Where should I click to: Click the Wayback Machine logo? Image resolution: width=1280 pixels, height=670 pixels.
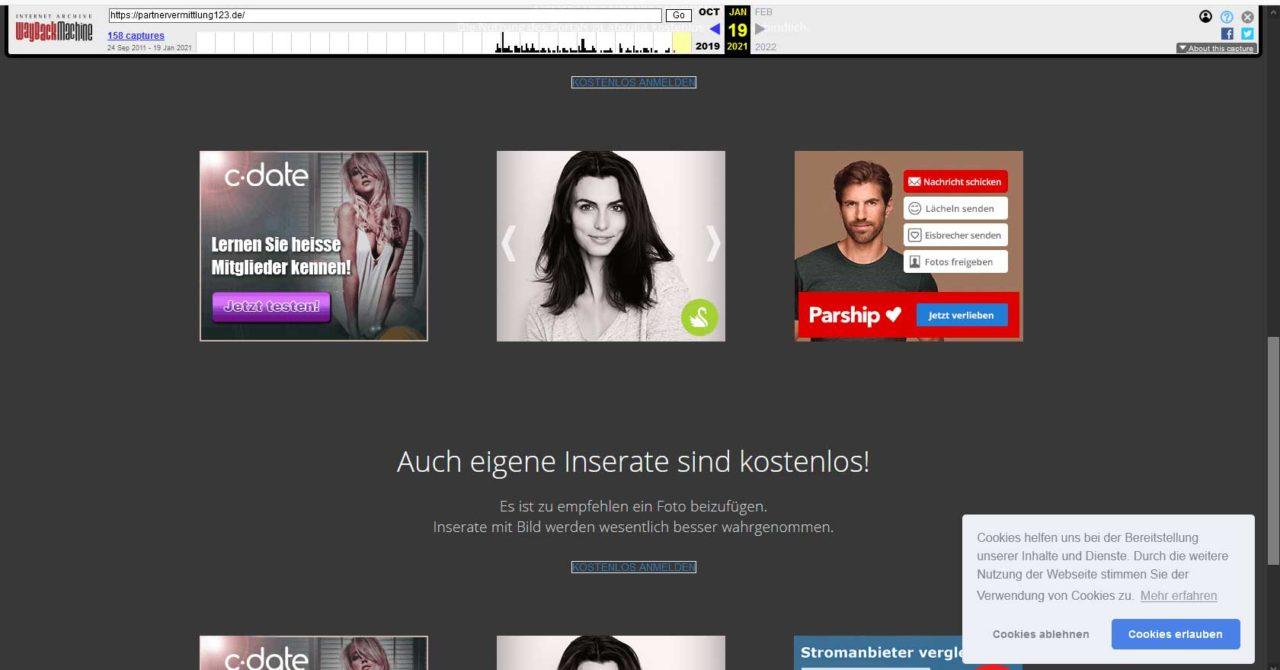coord(54,29)
